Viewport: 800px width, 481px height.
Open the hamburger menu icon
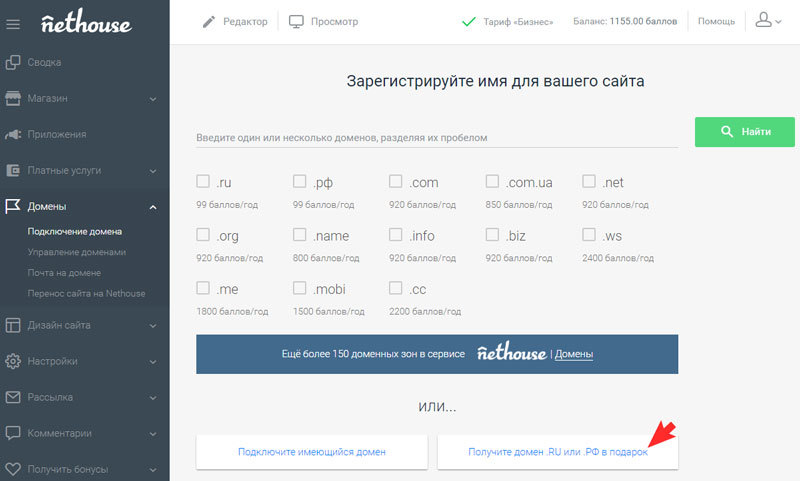pos(13,24)
